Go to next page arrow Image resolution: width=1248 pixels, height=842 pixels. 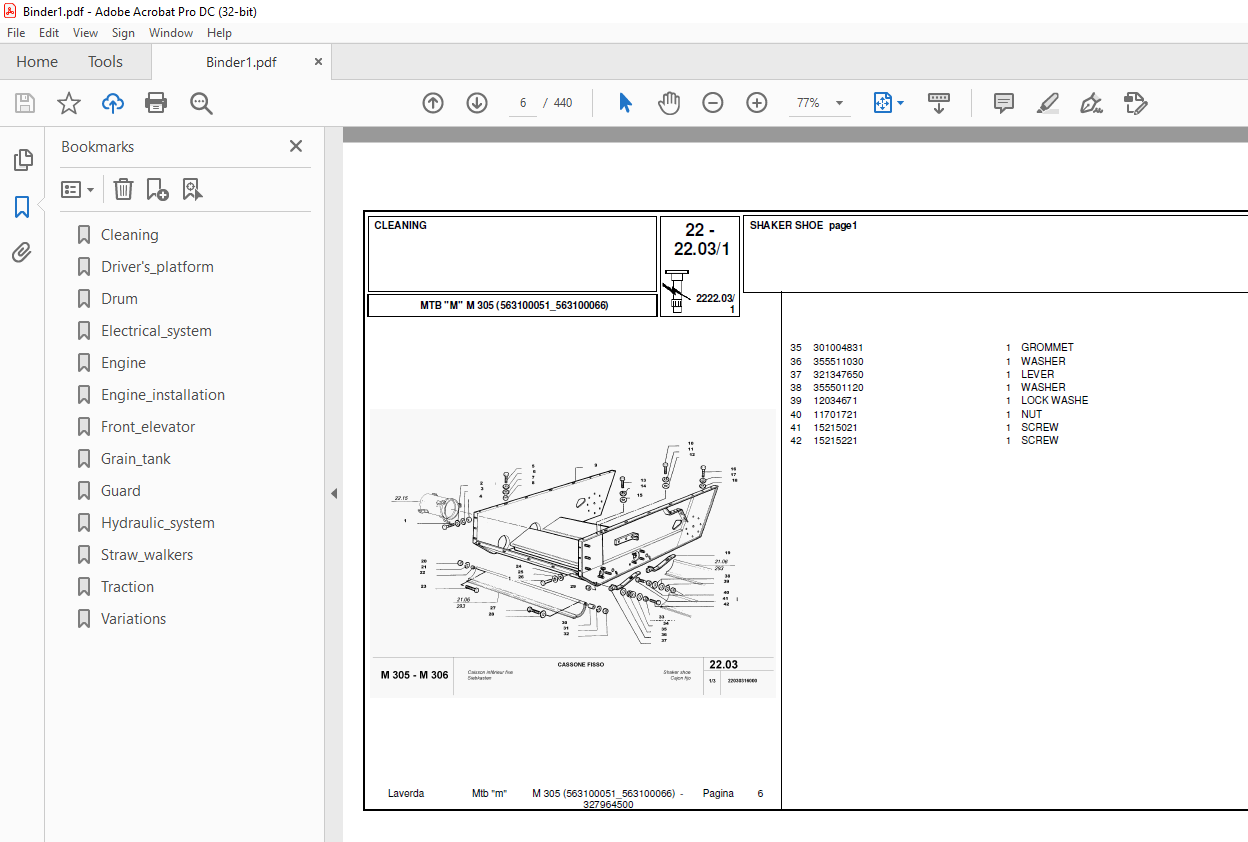pyautogui.click(x=477, y=103)
